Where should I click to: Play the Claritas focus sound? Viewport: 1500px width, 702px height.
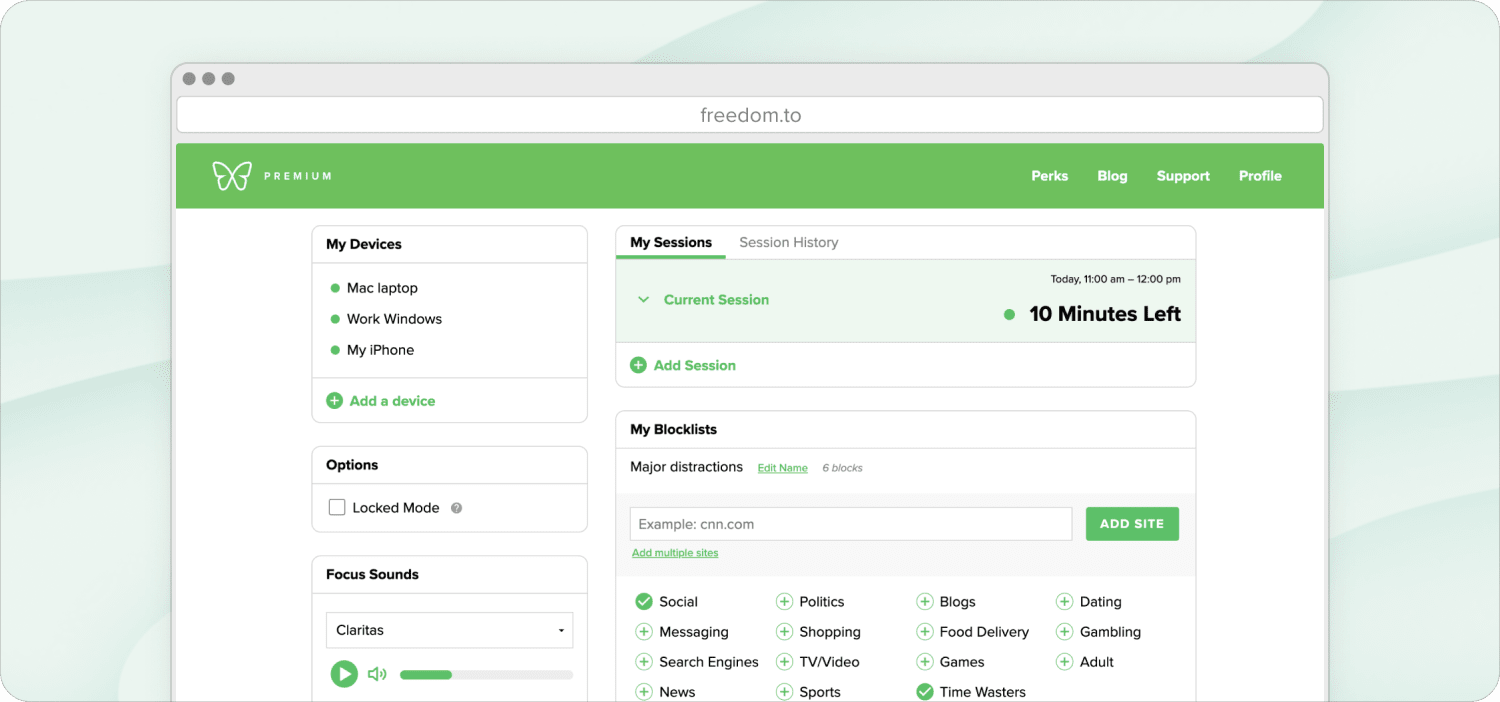tap(344, 674)
